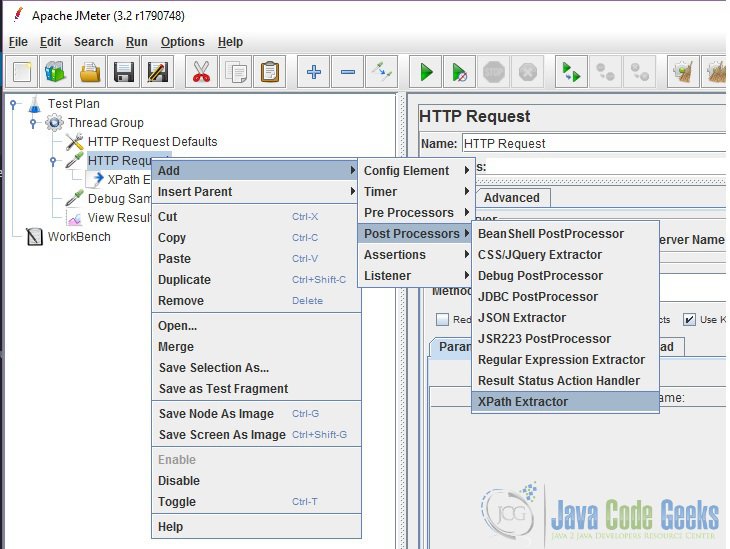Click the Test Plan flask icon
Screen dimensions: 730x549
[34, 104]
